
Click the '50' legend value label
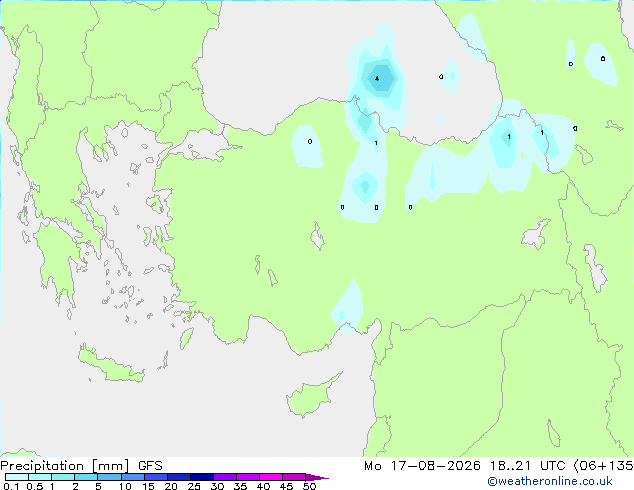pos(309,486)
